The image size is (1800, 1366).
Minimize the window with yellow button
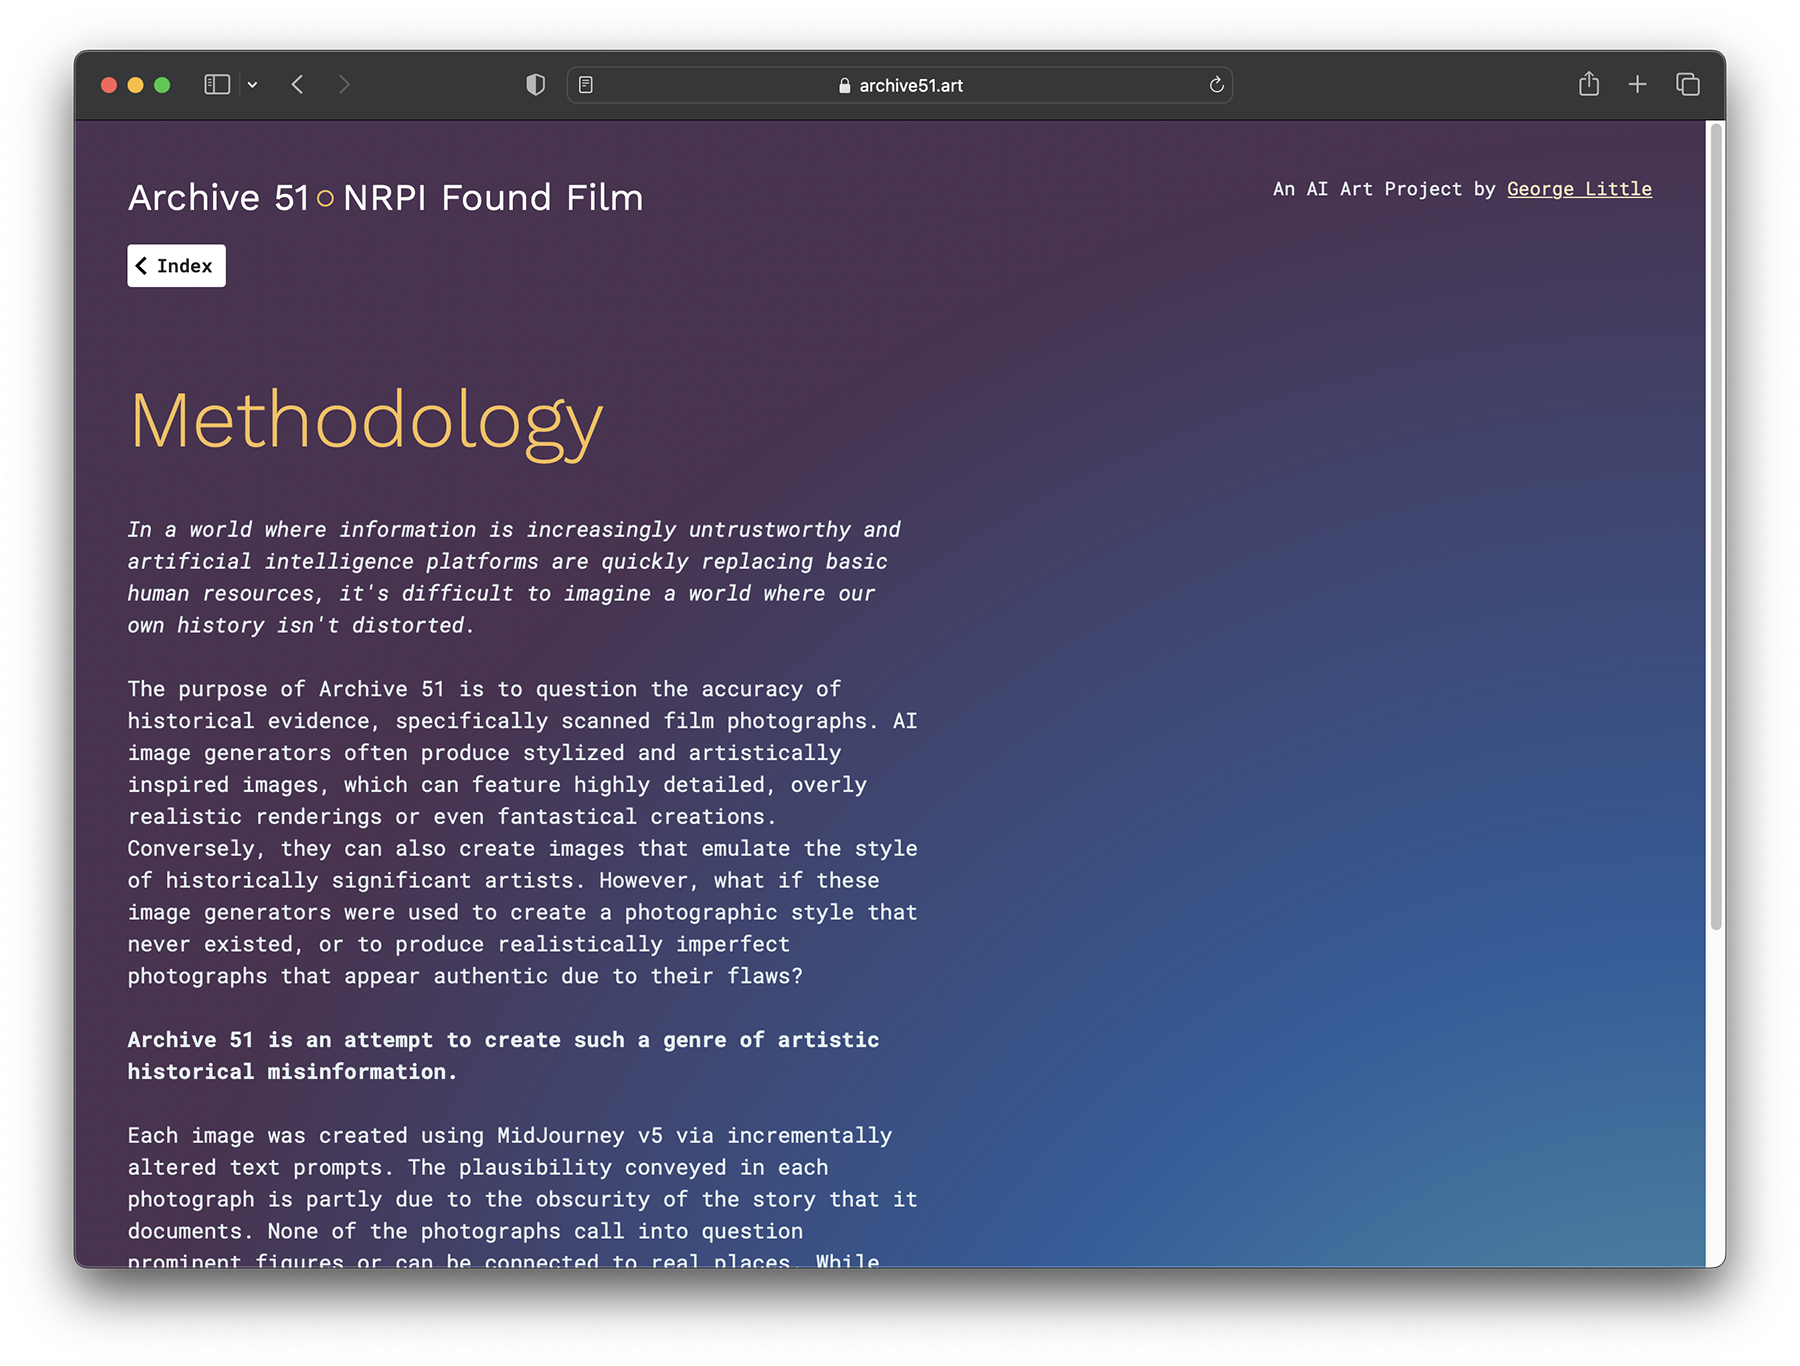[x=136, y=85]
